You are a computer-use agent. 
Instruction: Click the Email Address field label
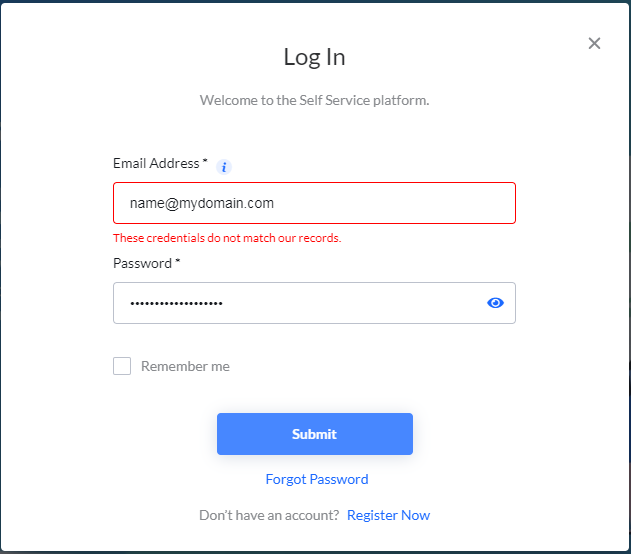pyautogui.click(x=156, y=163)
